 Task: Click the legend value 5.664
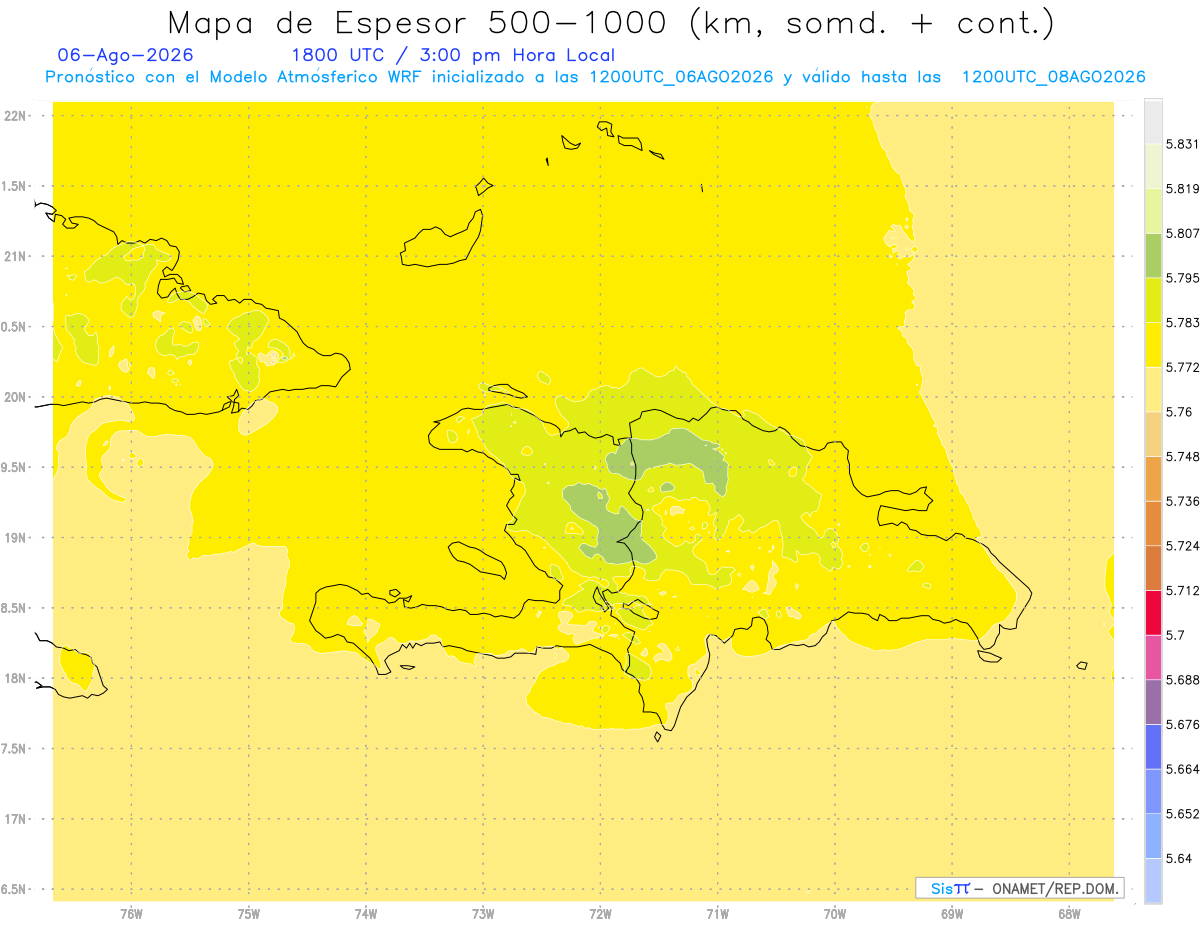click(x=1182, y=769)
